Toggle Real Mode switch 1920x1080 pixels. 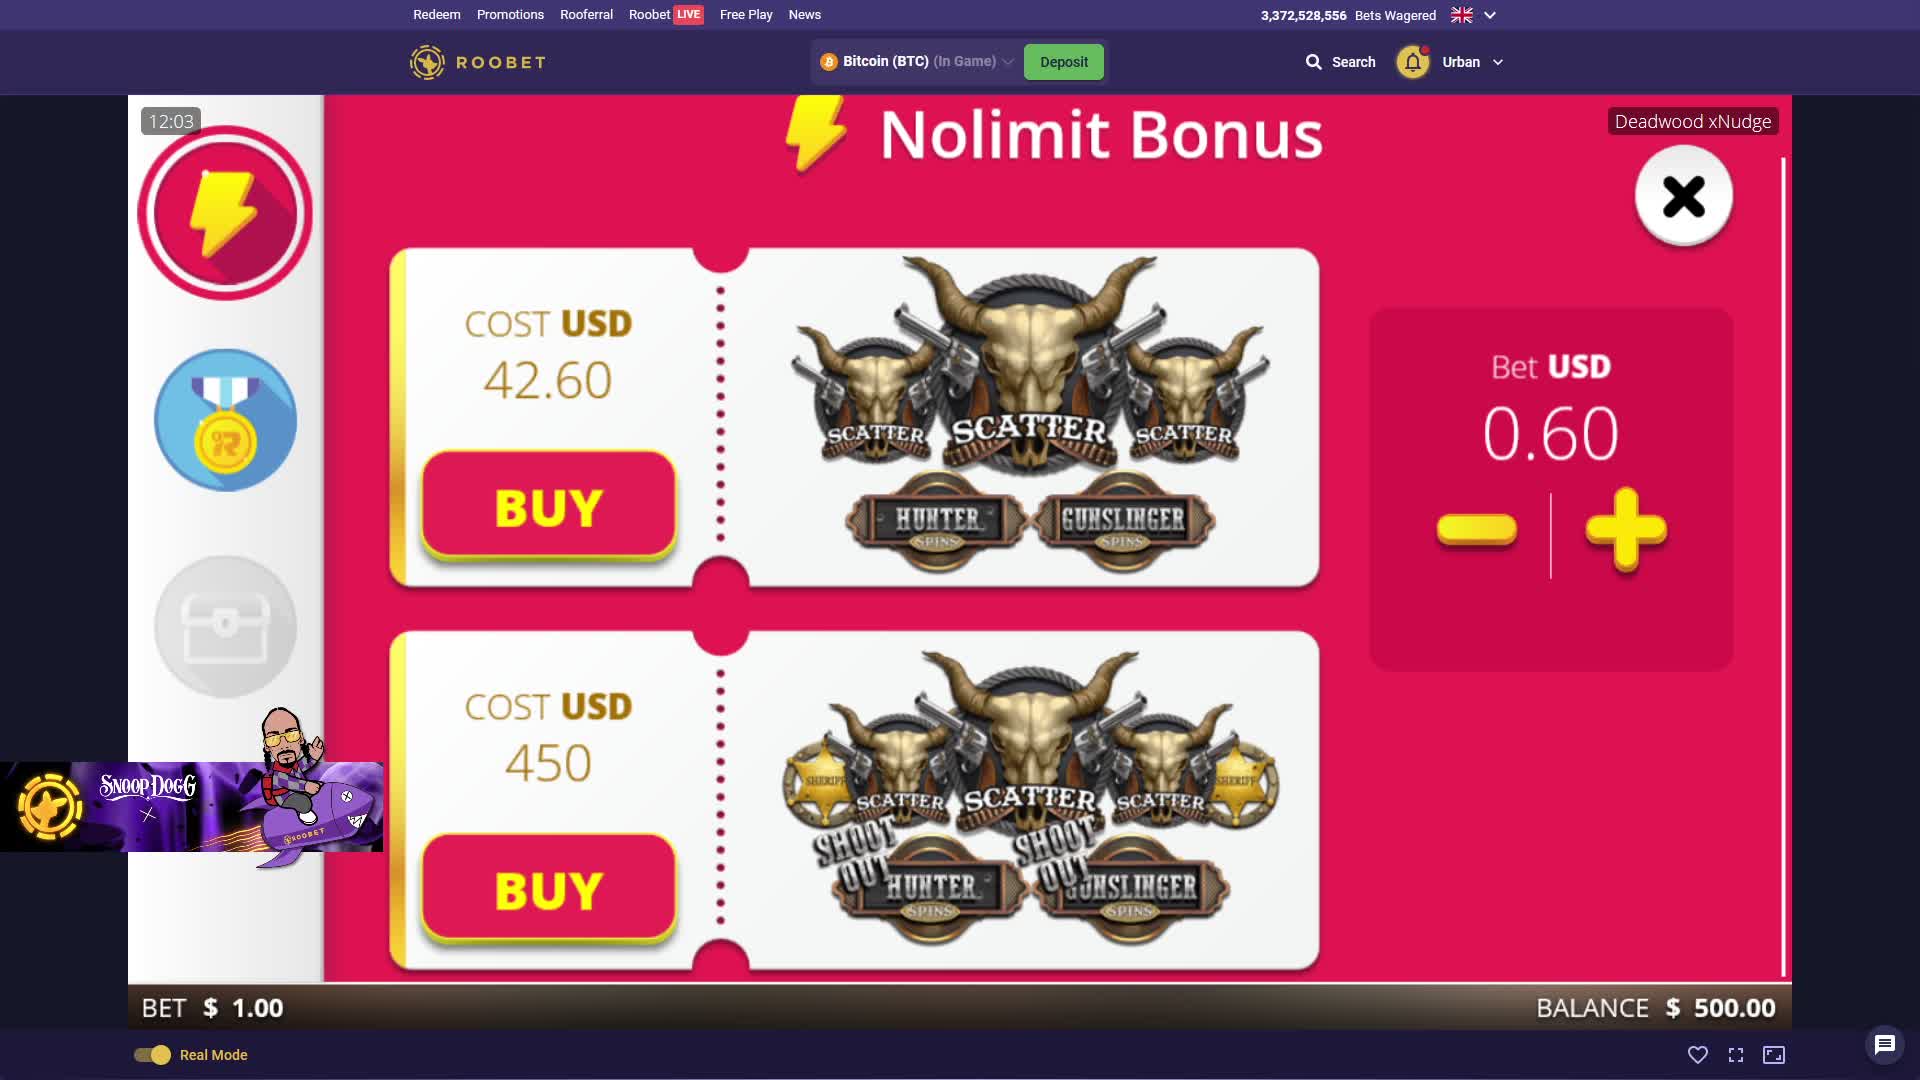(153, 1055)
